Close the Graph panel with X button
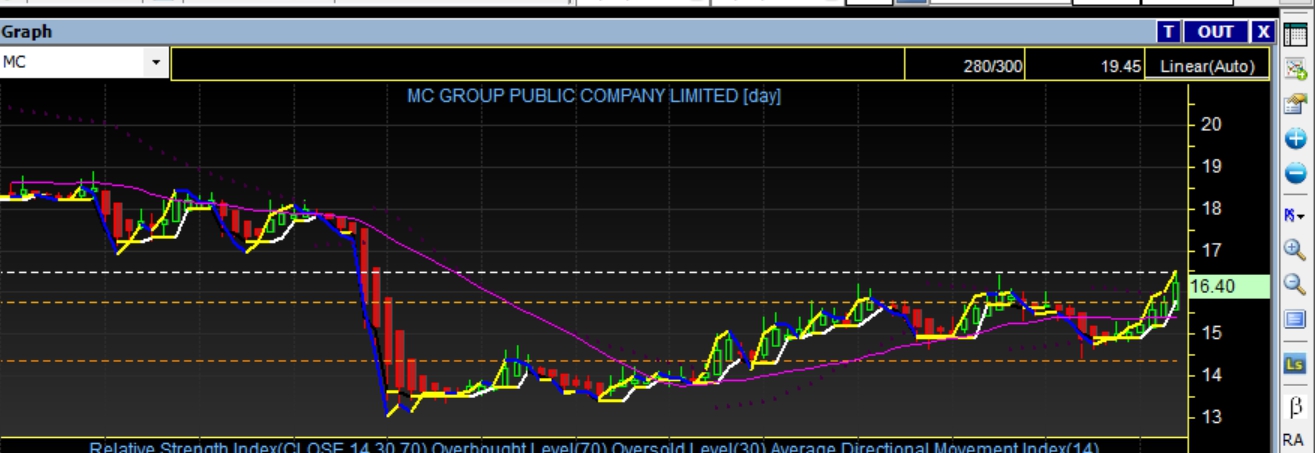Screen dimensions: 1315x453 [x=1263, y=31]
